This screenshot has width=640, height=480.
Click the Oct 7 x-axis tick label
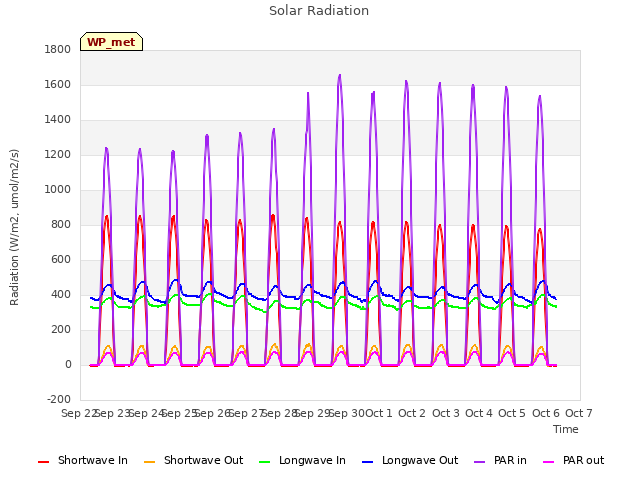point(579,413)
